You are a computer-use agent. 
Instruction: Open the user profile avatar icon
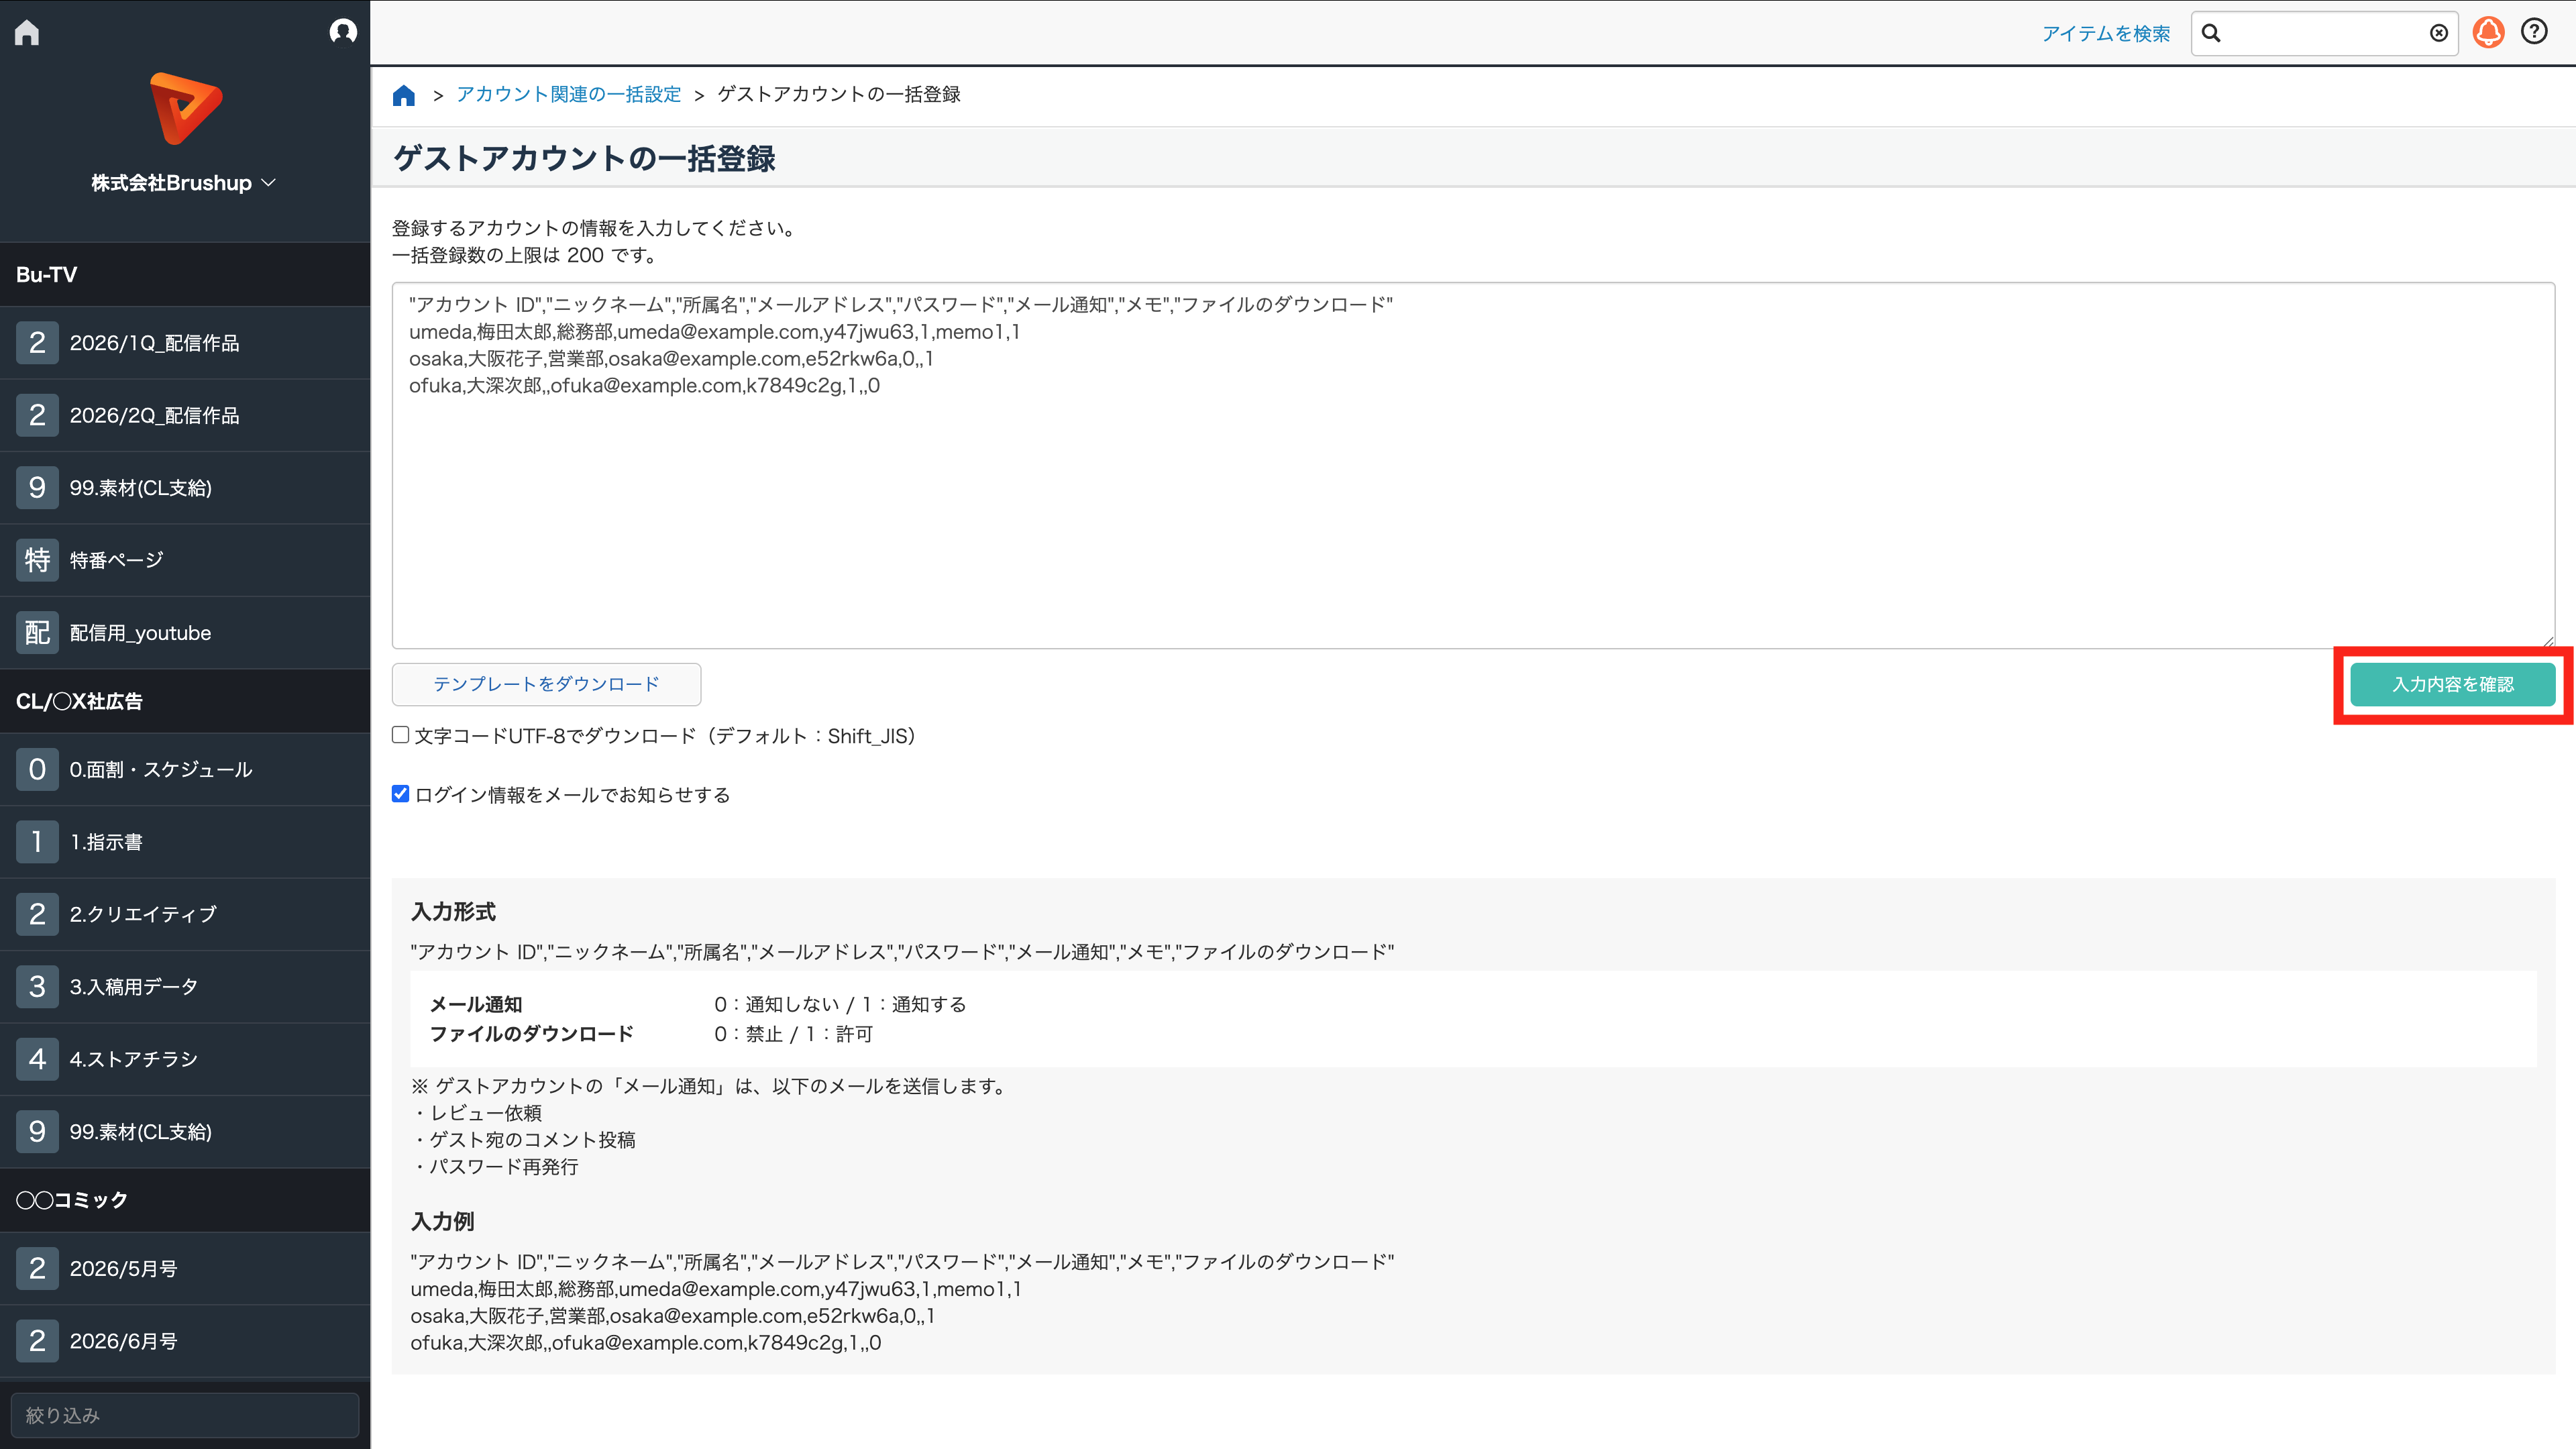343,32
